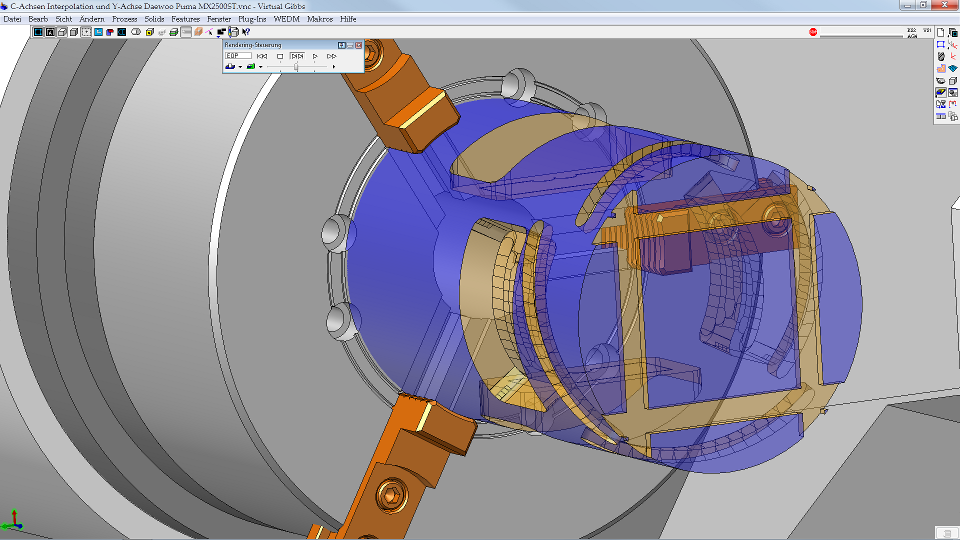The height and width of the screenshot is (540, 960).
Task: Open the Prozess menu
Action: 124,19
